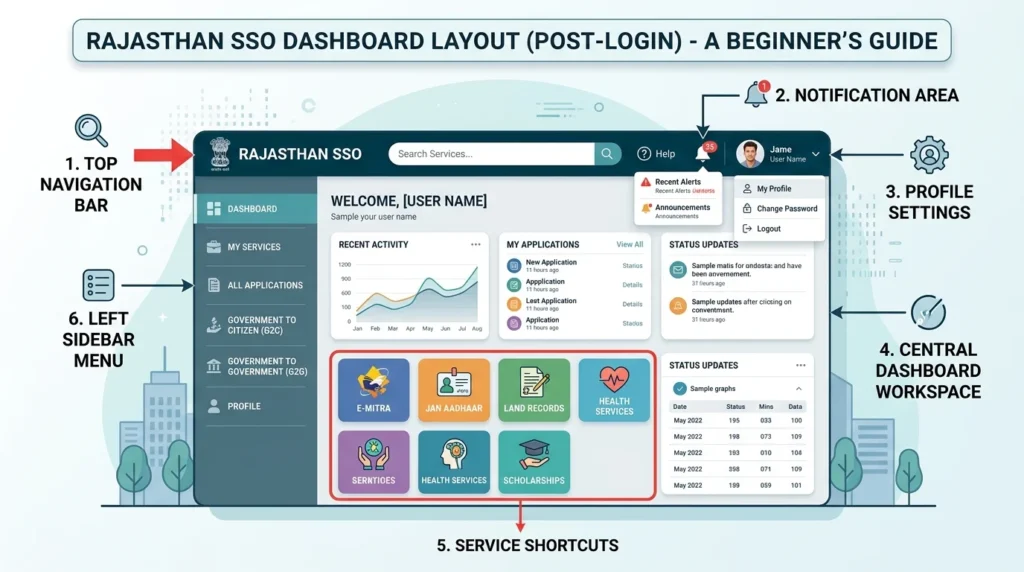This screenshot has height=572, width=1024.
Task: Collapse the Sample graphs section chevron
Action: [799, 389]
